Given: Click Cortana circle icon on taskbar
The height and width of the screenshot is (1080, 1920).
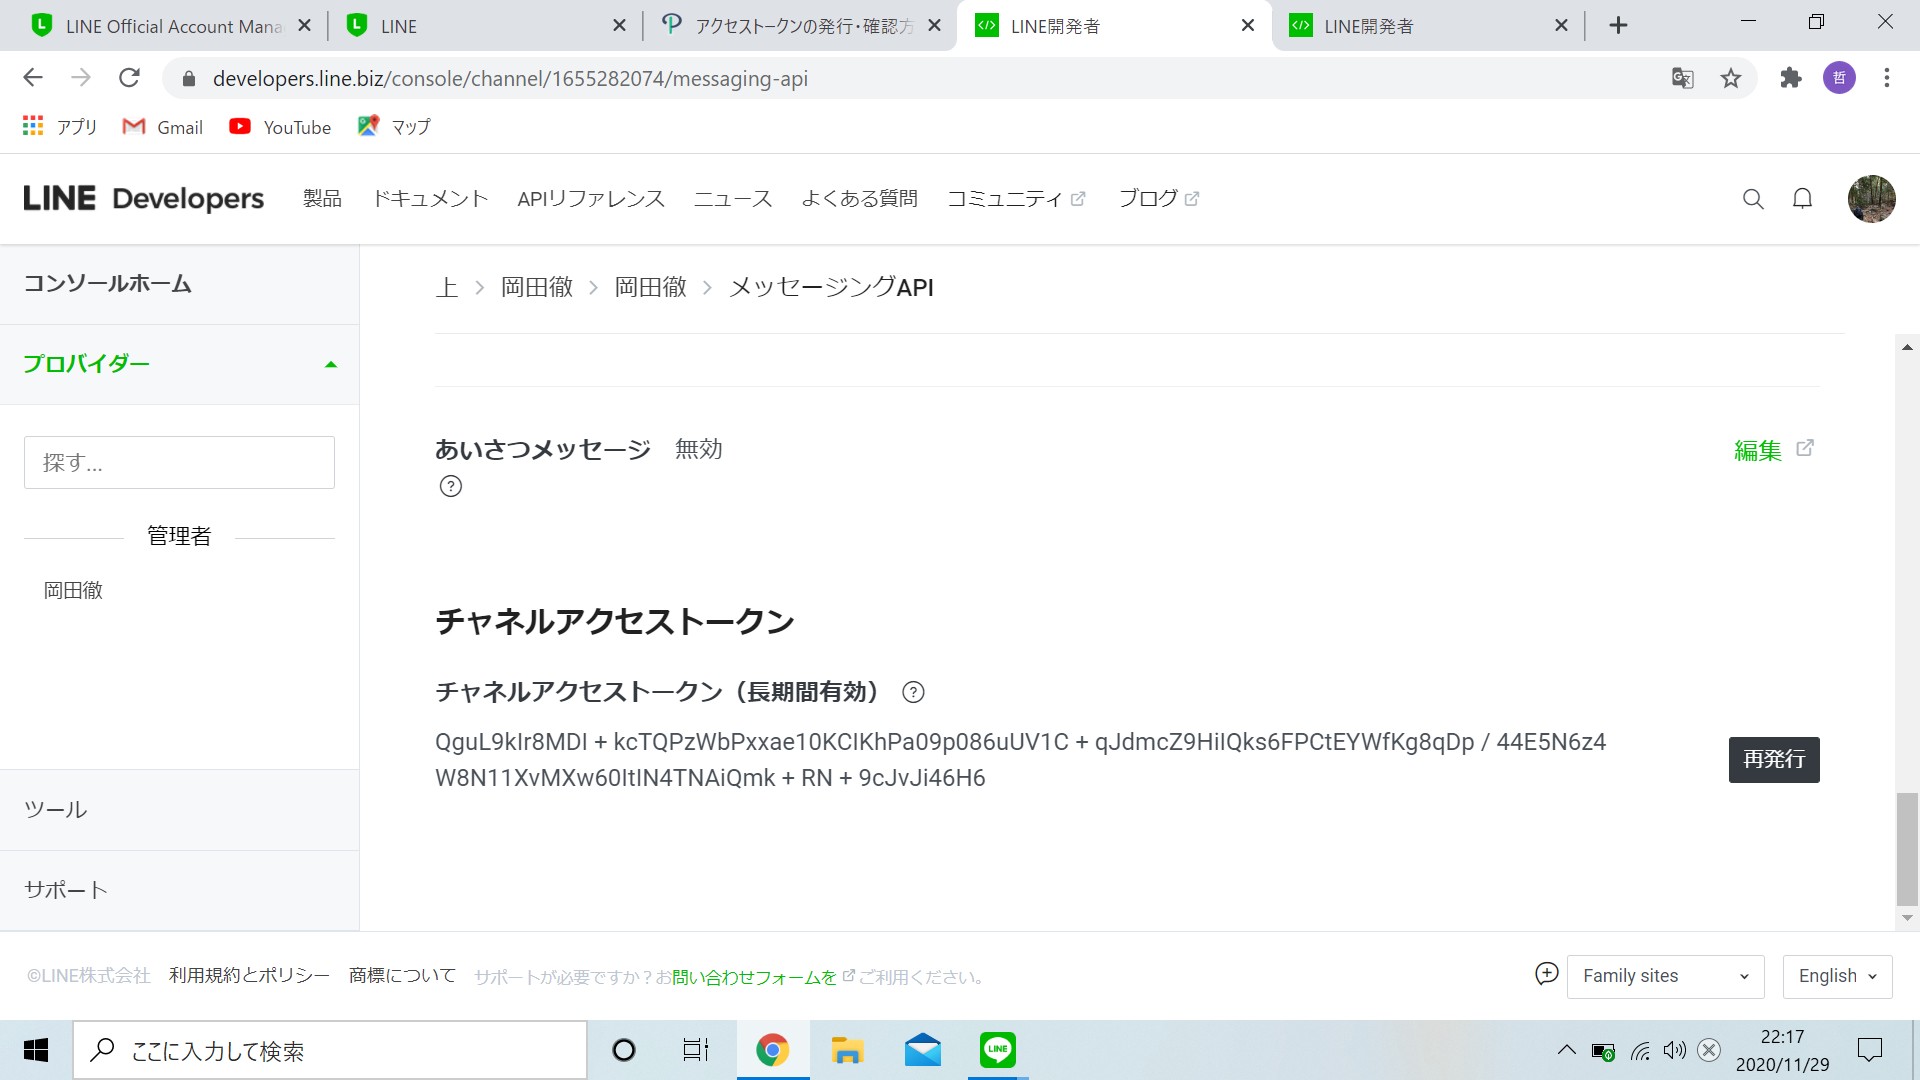Looking at the screenshot, I should 624,1050.
